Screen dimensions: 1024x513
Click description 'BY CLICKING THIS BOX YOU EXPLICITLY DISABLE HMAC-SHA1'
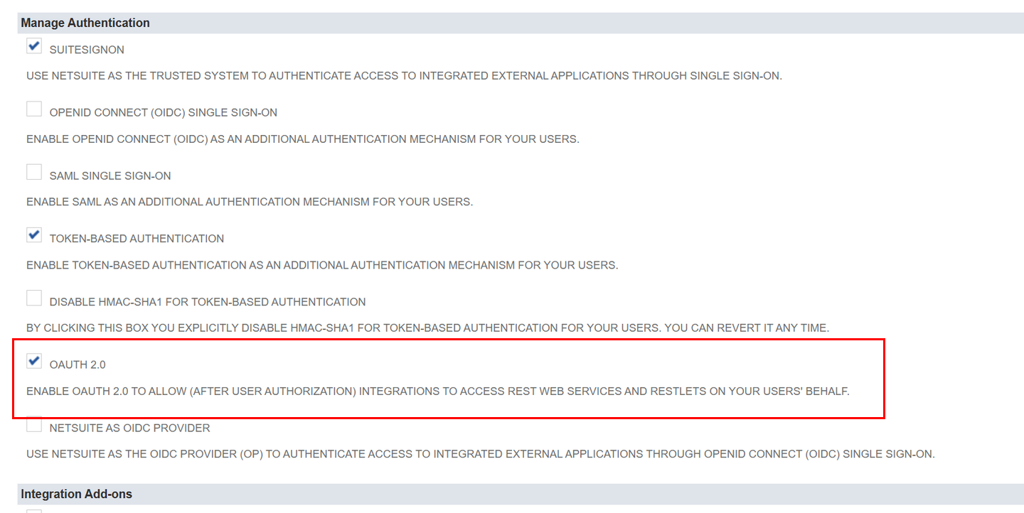pyautogui.click(x=428, y=328)
